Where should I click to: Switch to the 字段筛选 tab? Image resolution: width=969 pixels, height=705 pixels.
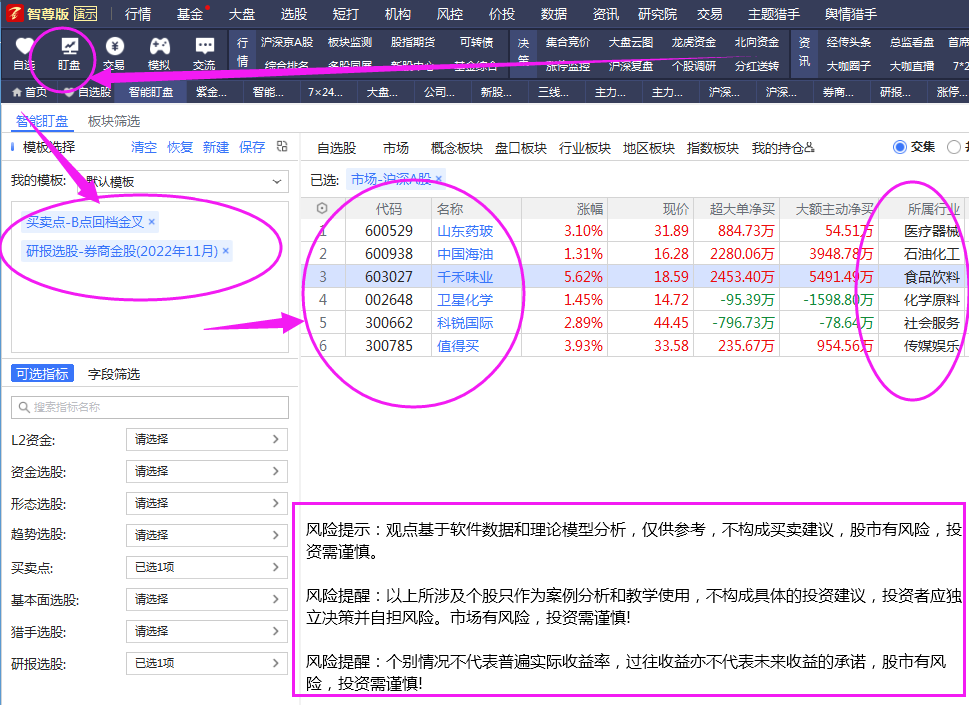(114, 374)
